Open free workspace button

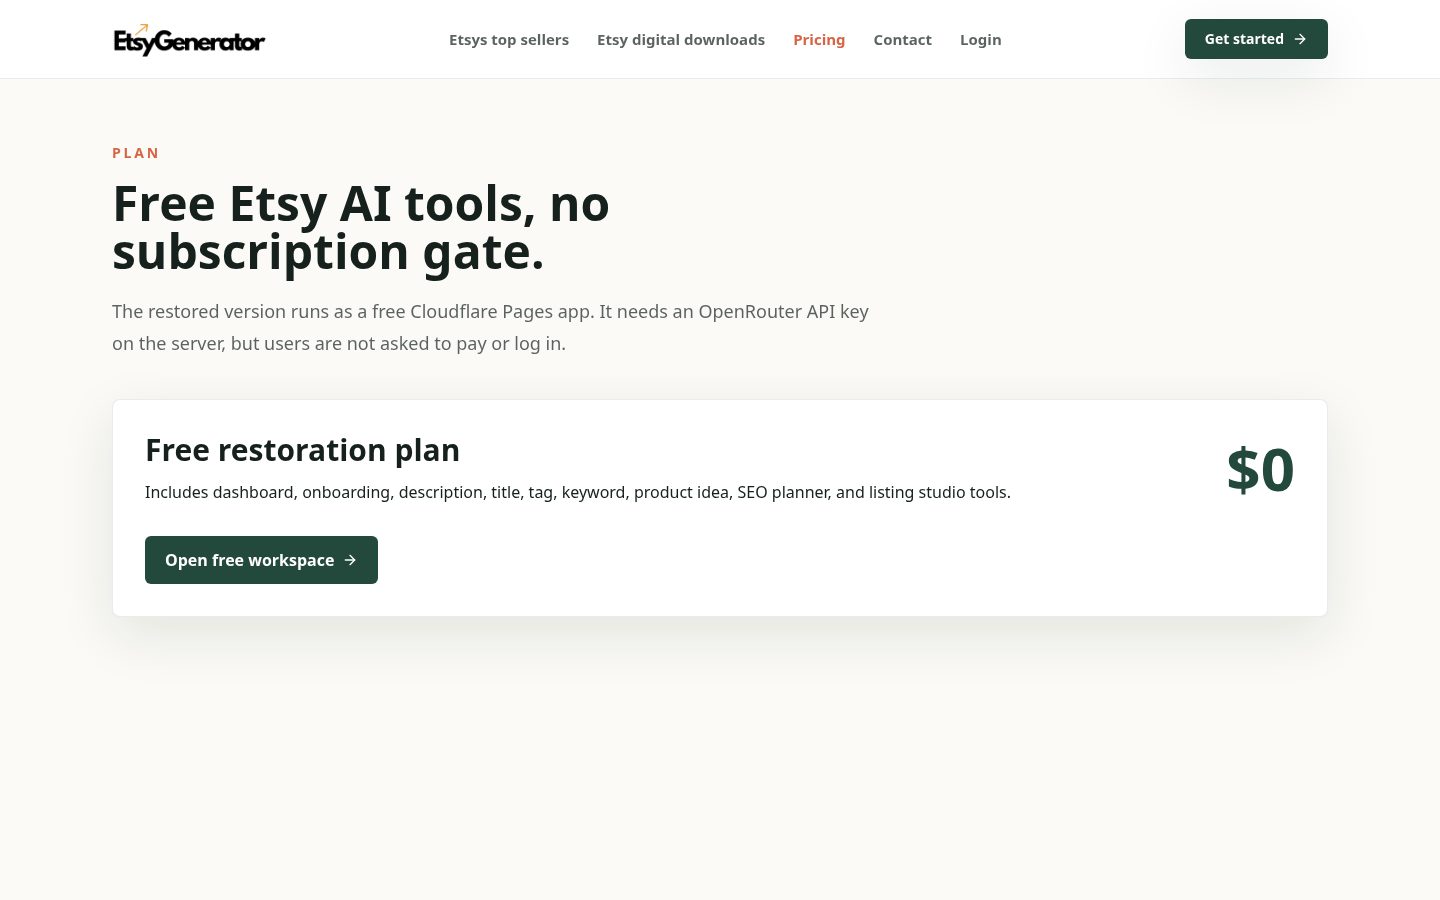point(261,560)
